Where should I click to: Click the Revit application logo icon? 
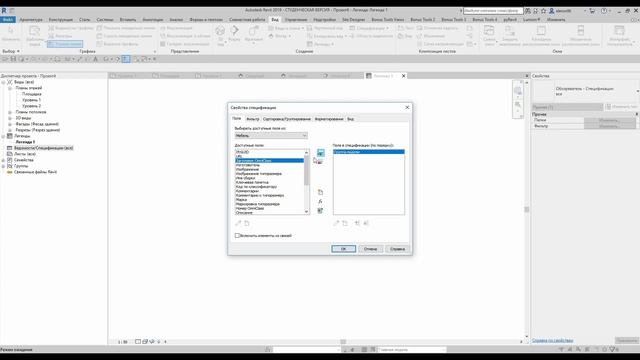click(x=4, y=11)
